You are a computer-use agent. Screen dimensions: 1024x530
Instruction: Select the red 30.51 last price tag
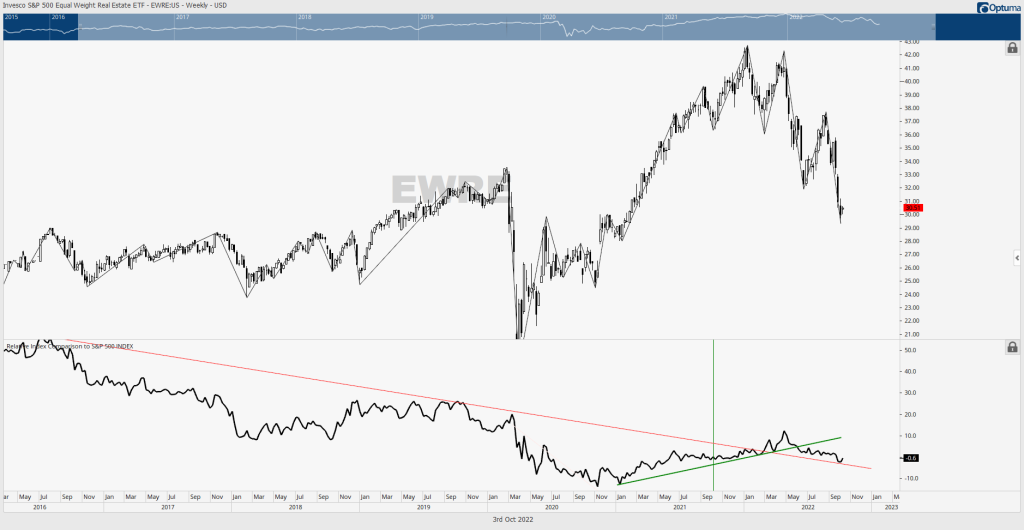pos(912,208)
